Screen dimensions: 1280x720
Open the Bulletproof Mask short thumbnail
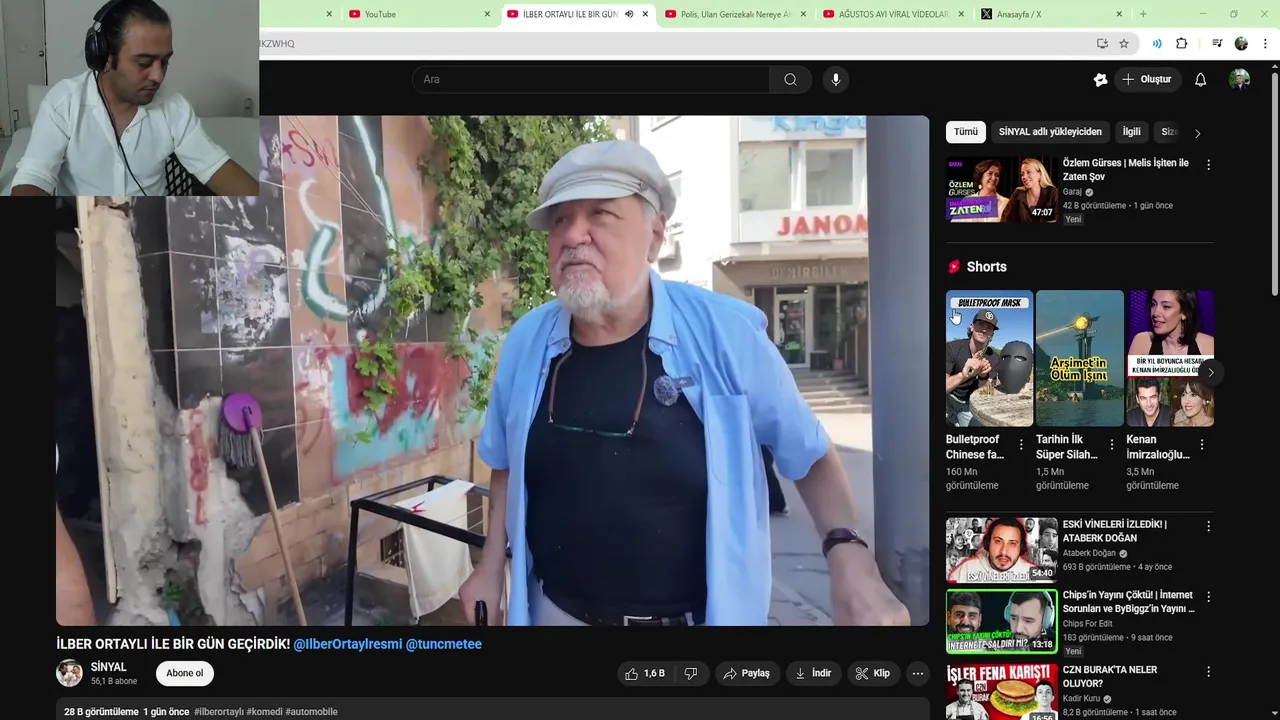point(989,358)
